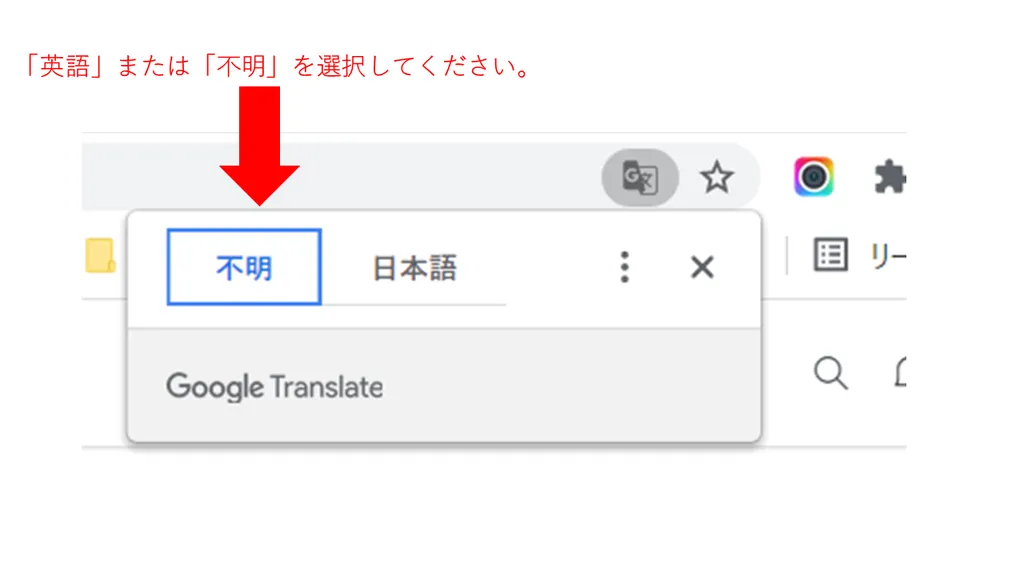Open the reading list icon
The image size is (1024, 576).
[x=831, y=255]
